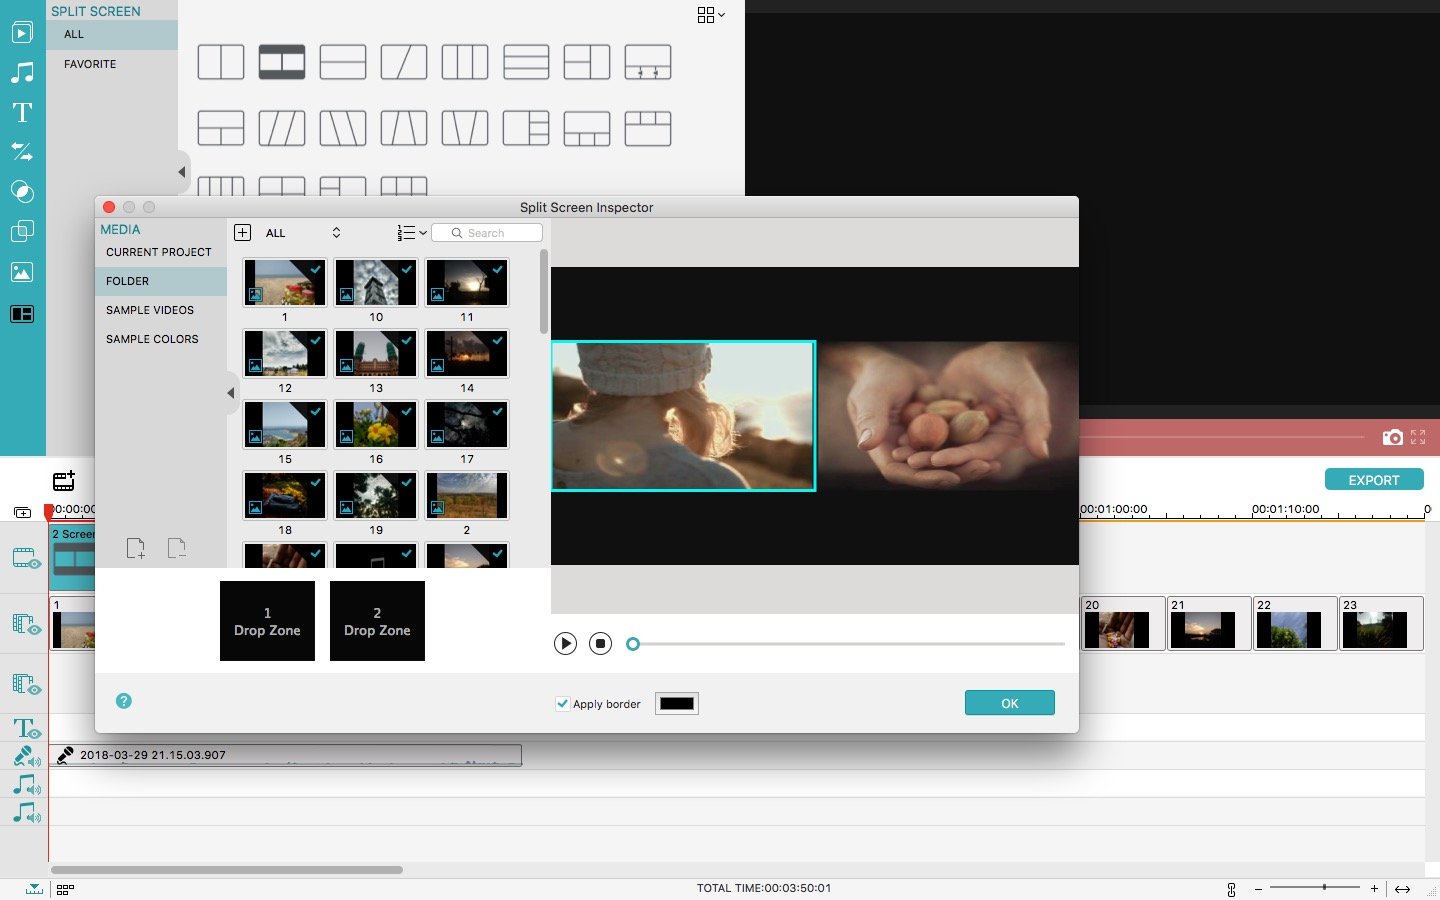Click the help question mark icon
Image resolution: width=1440 pixels, height=900 pixels.
(x=124, y=701)
